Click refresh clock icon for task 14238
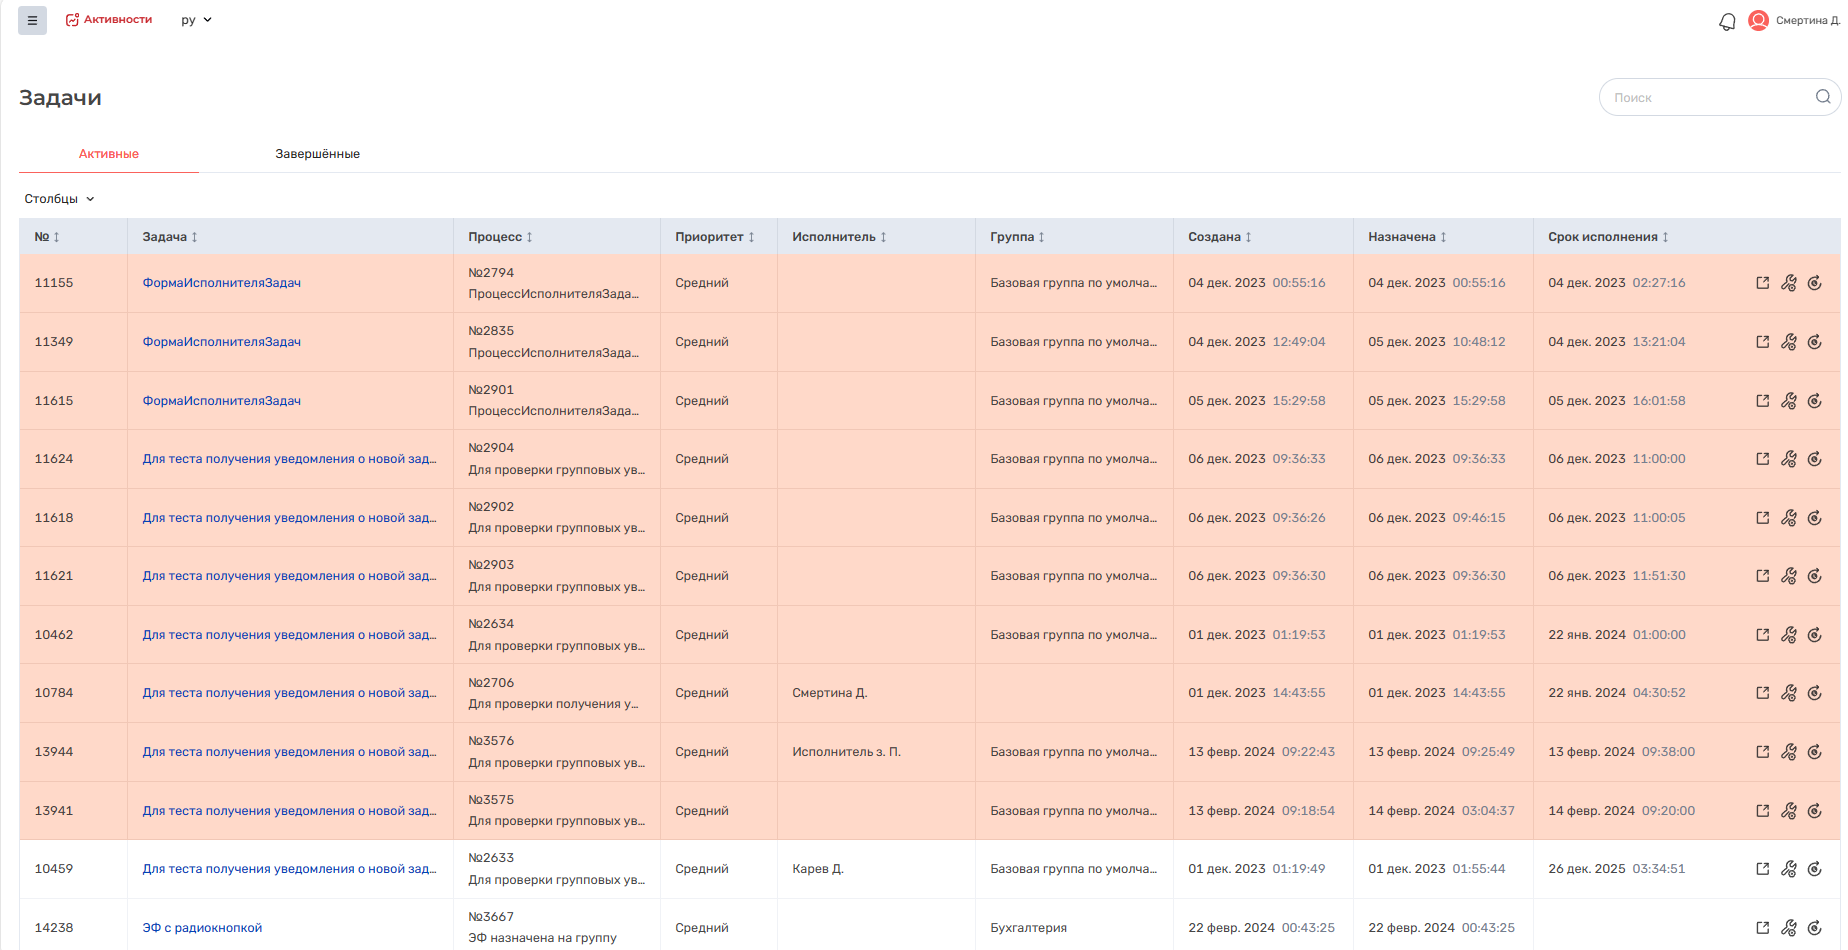1848x950 pixels. point(1815,928)
